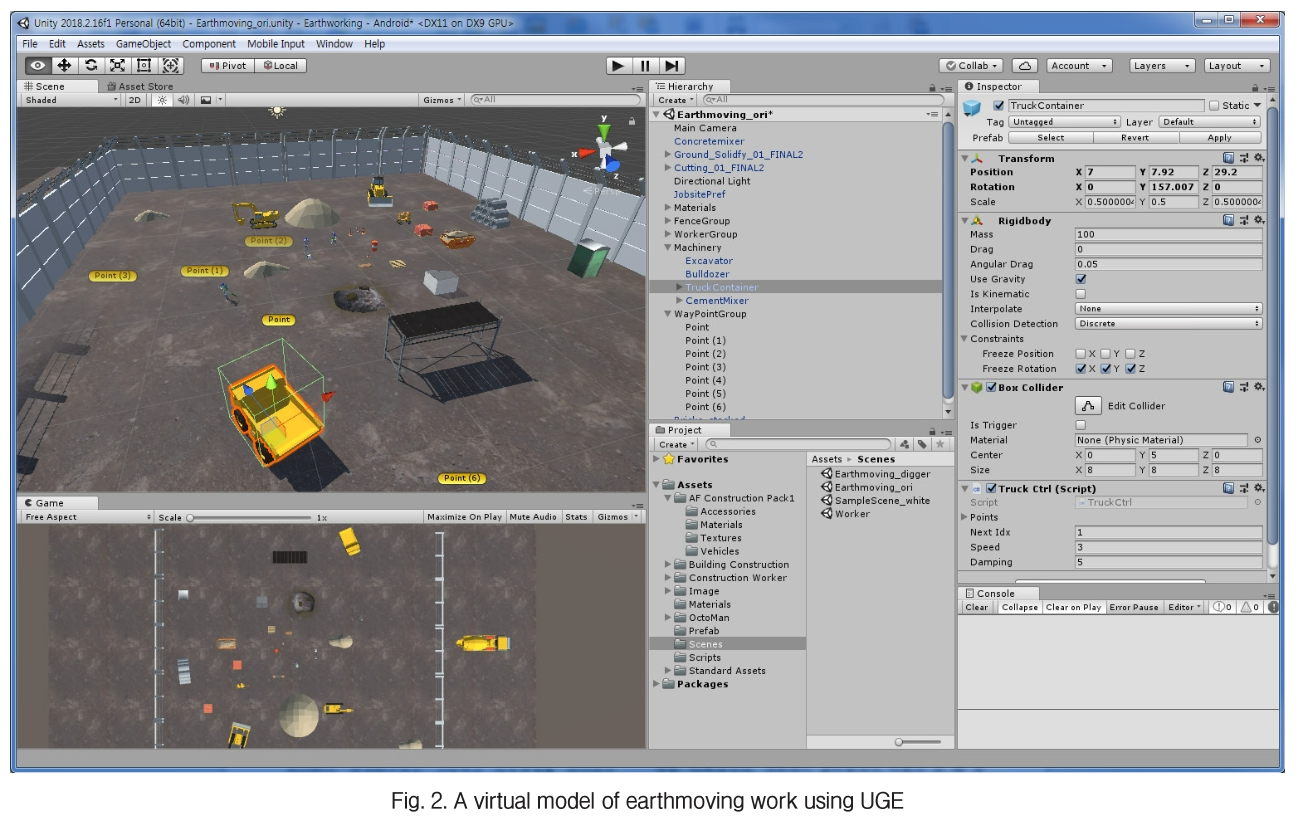Open Rigidbody component gear settings menu
Screen dimensions: 1304x818
coord(1259,220)
